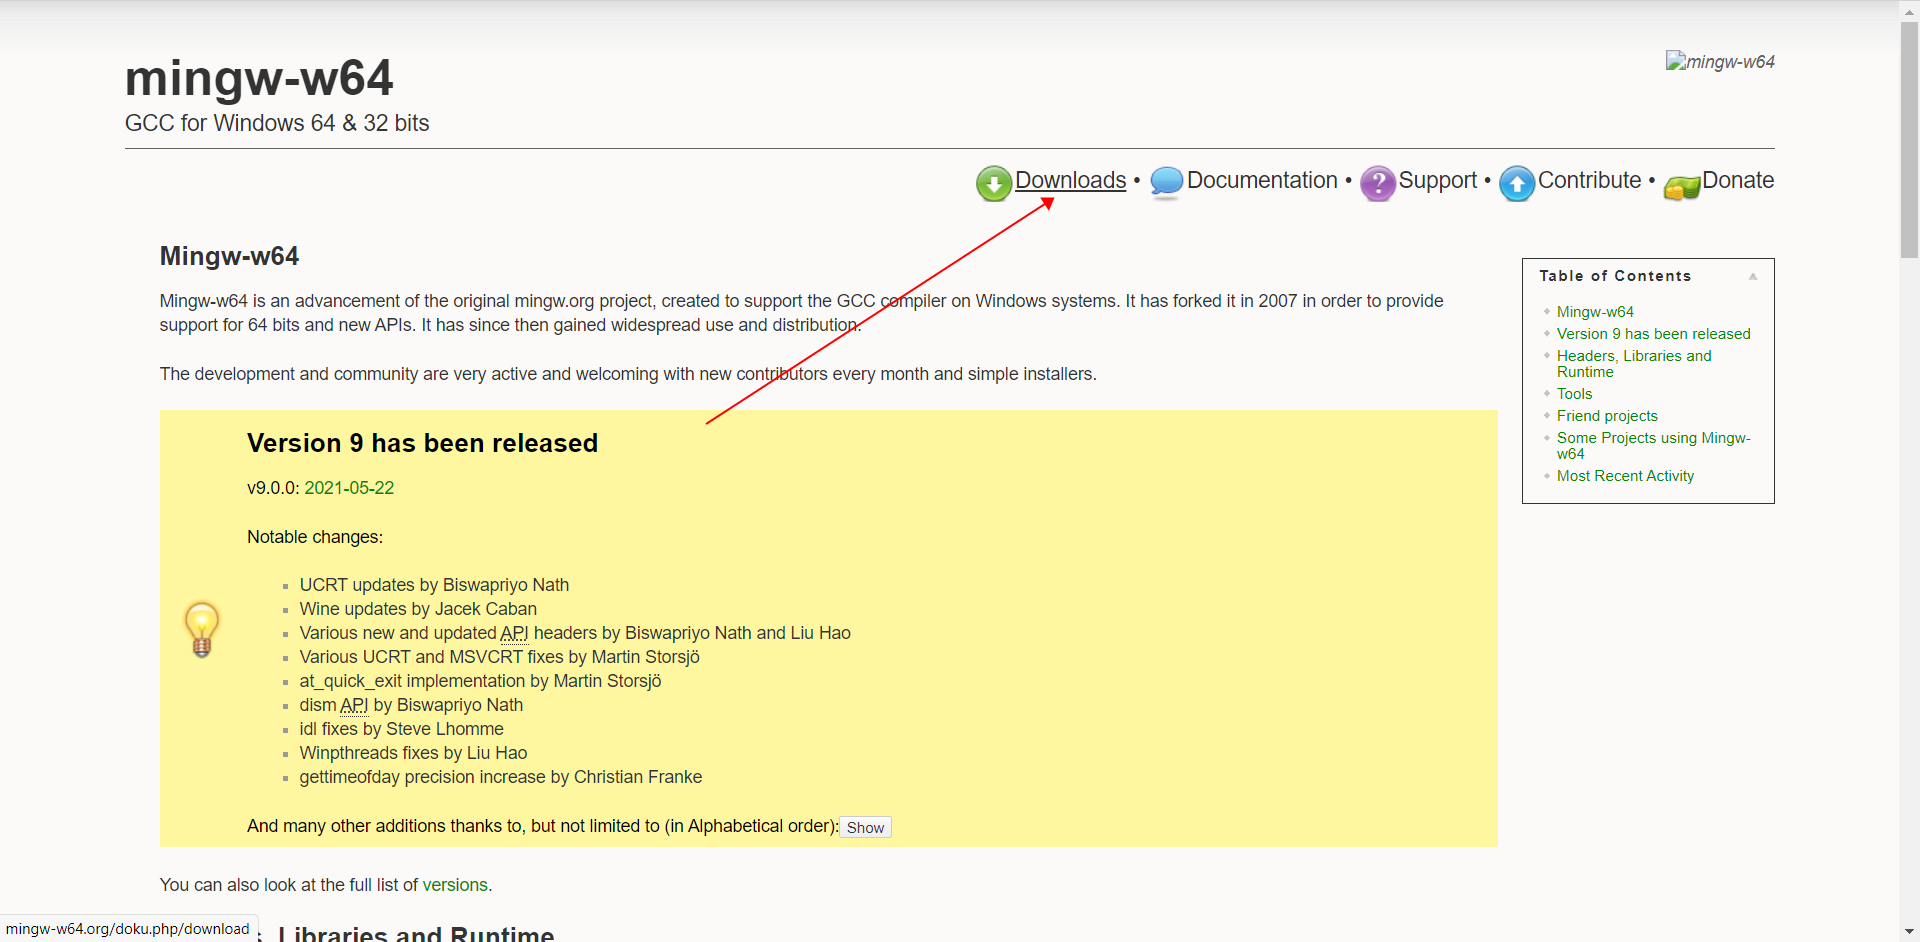Click 'Winpthreads fixes by Liu Hao' list item
1920x942 pixels.
413,753
